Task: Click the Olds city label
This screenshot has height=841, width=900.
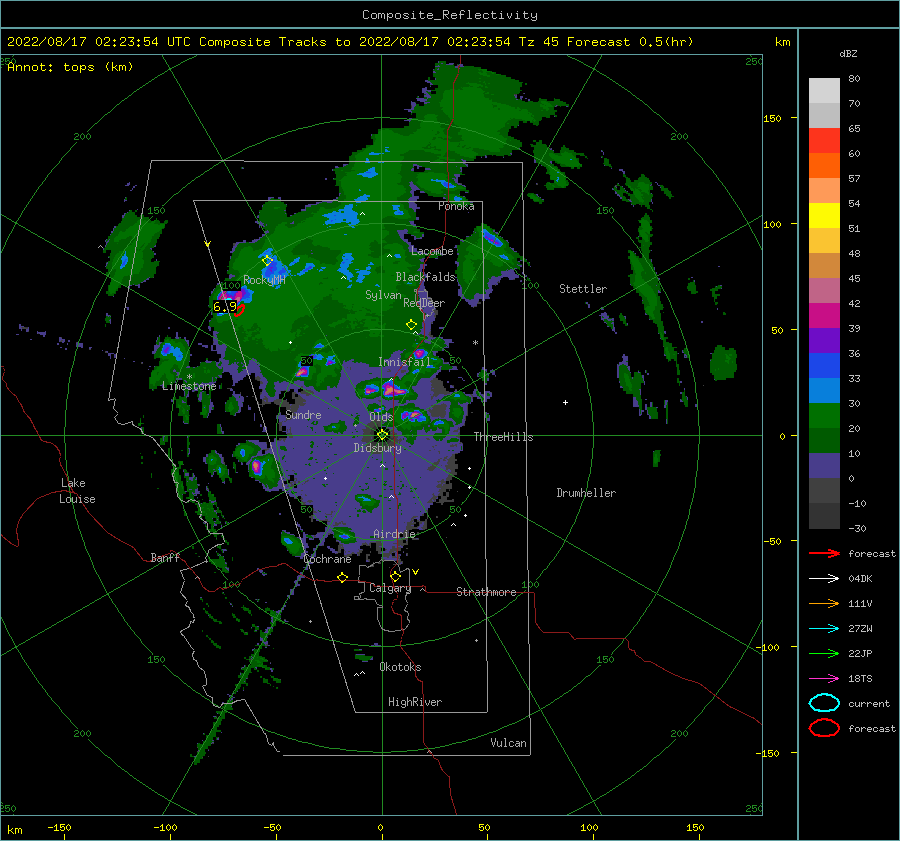Action: [x=381, y=417]
